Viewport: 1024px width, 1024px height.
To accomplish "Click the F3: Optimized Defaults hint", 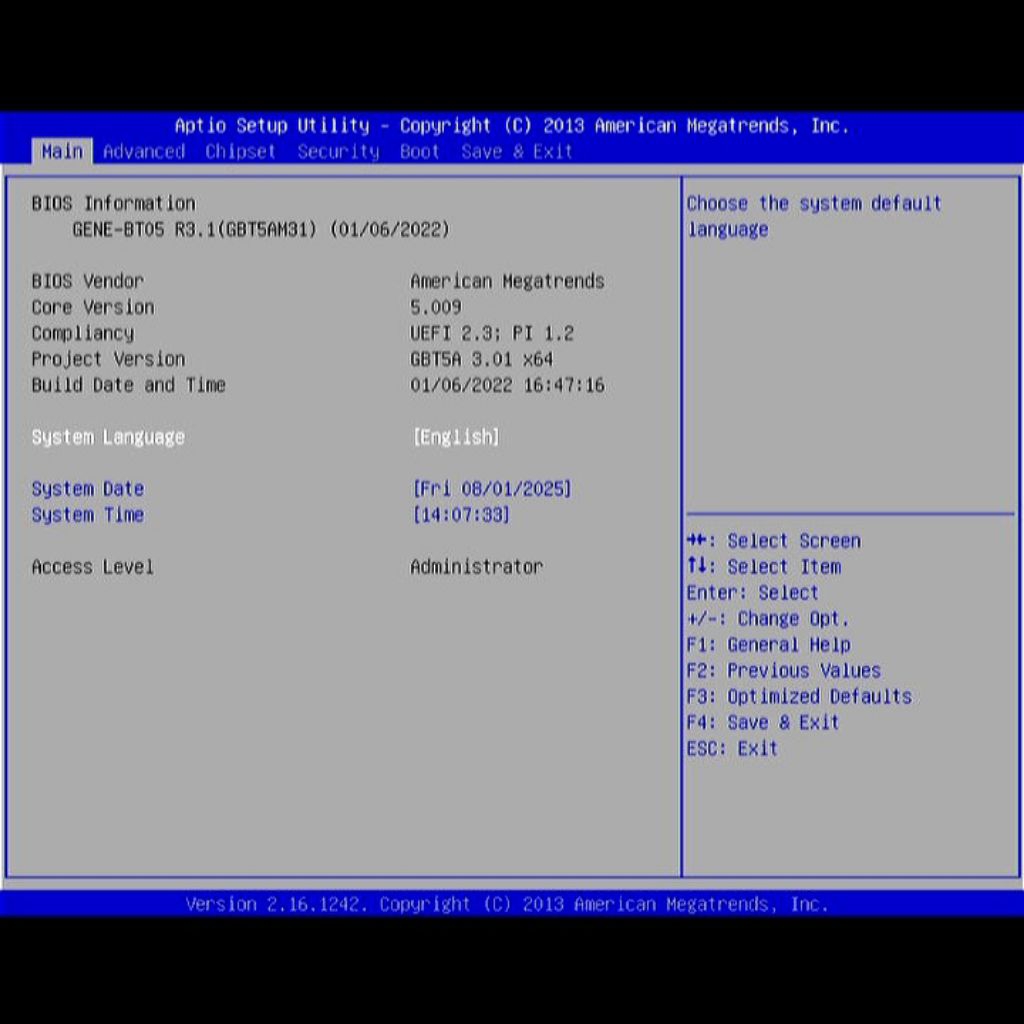I will (799, 696).
